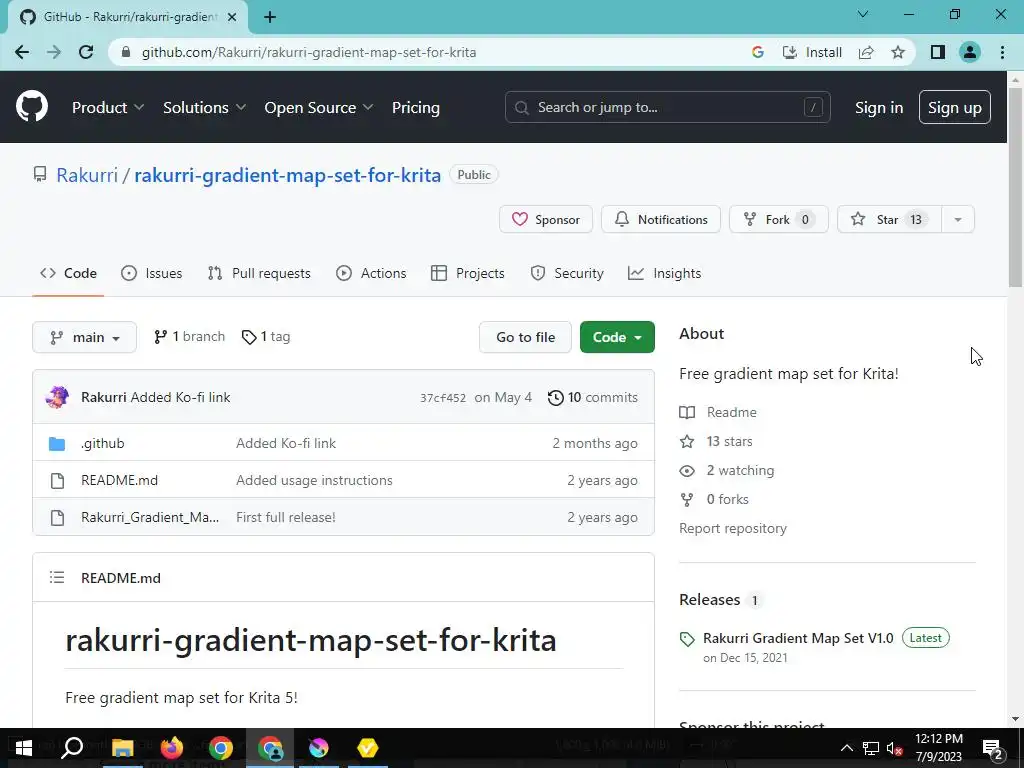Click the Rakurri avatar in commit row
Viewport: 1024px width, 768px height.
(x=57, y=397)
